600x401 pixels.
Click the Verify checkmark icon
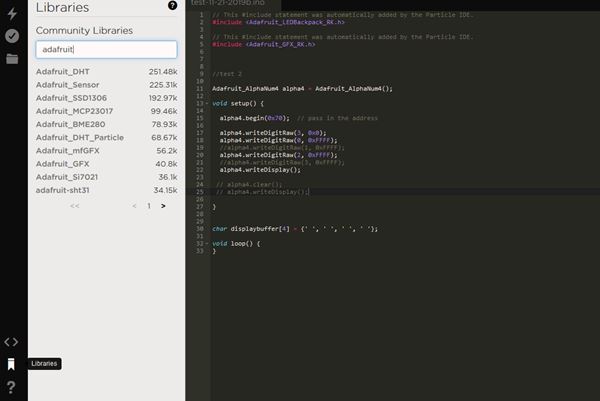(12, 36)
